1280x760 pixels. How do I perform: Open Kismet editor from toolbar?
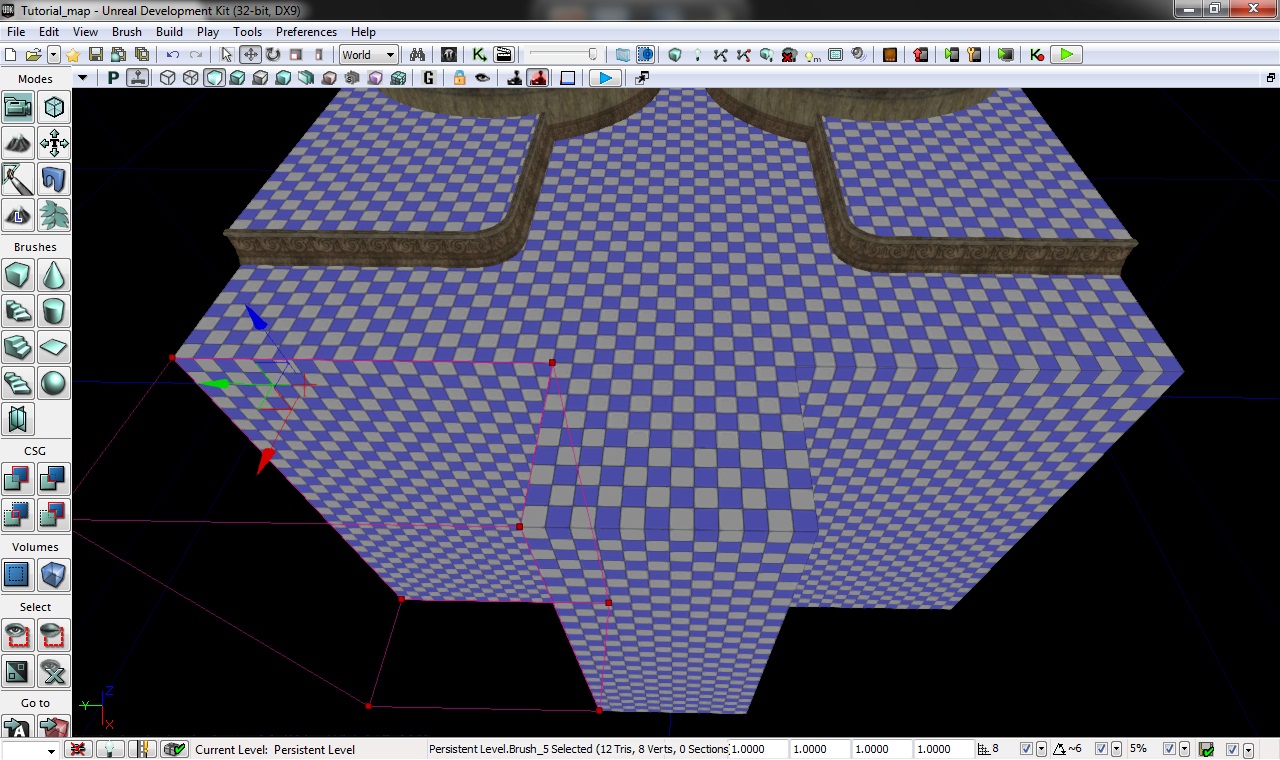coord(479,55)
